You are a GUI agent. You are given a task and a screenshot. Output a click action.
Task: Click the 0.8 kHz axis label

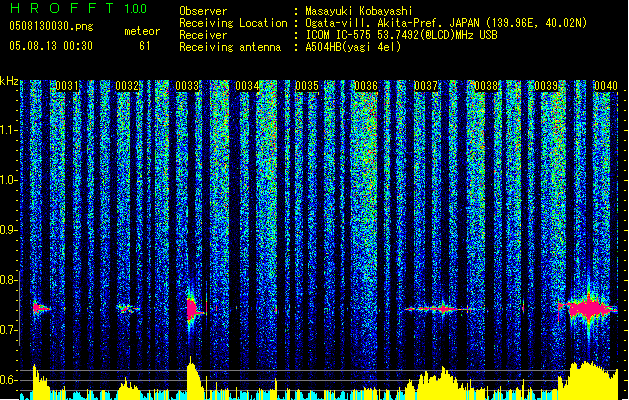[9, 280]
